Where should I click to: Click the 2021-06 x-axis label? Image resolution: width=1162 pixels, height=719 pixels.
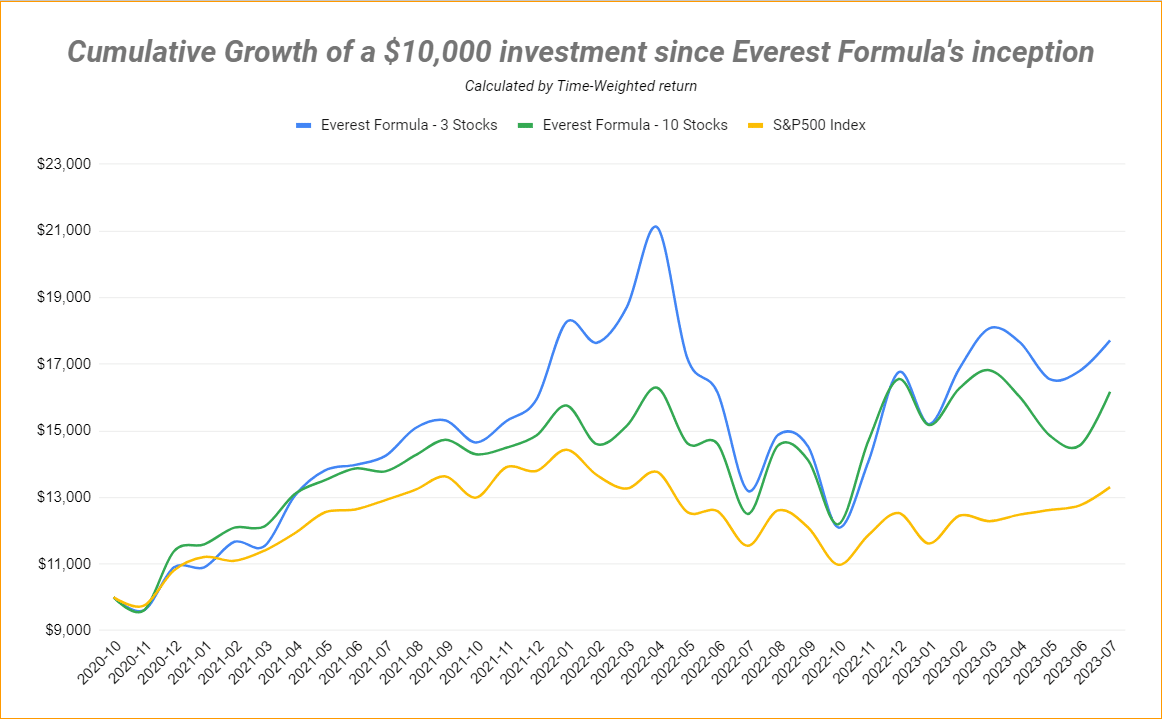[342, 663]
